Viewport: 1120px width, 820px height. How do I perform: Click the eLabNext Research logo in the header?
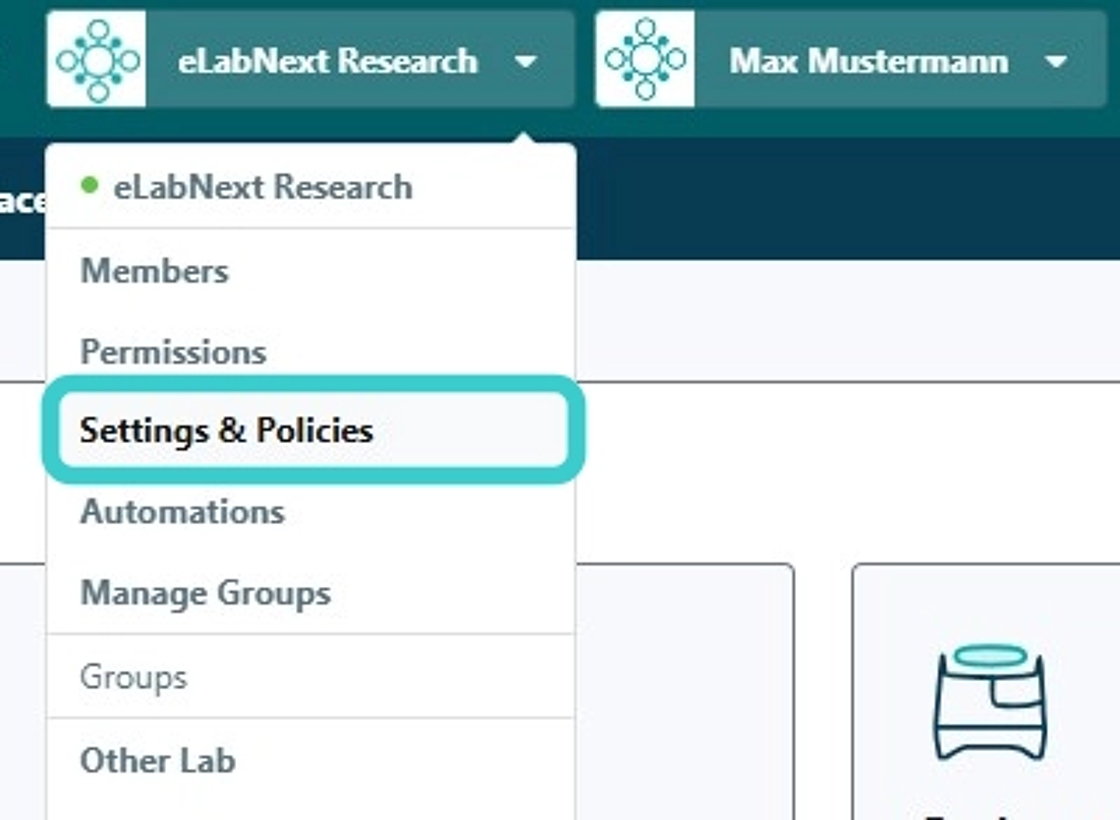coord(96,60)
